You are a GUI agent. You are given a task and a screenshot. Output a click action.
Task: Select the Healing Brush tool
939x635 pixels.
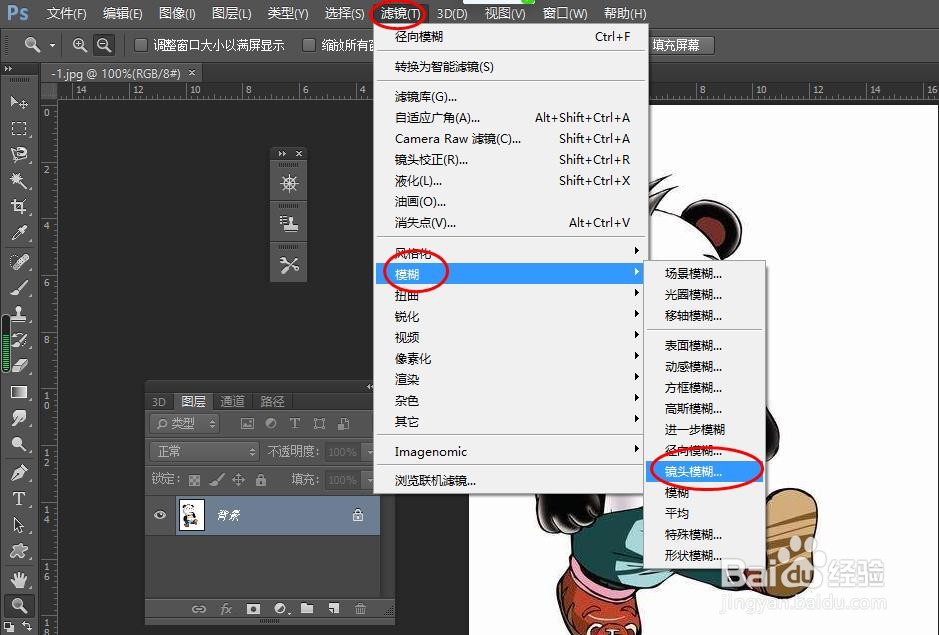coord(19,262)
